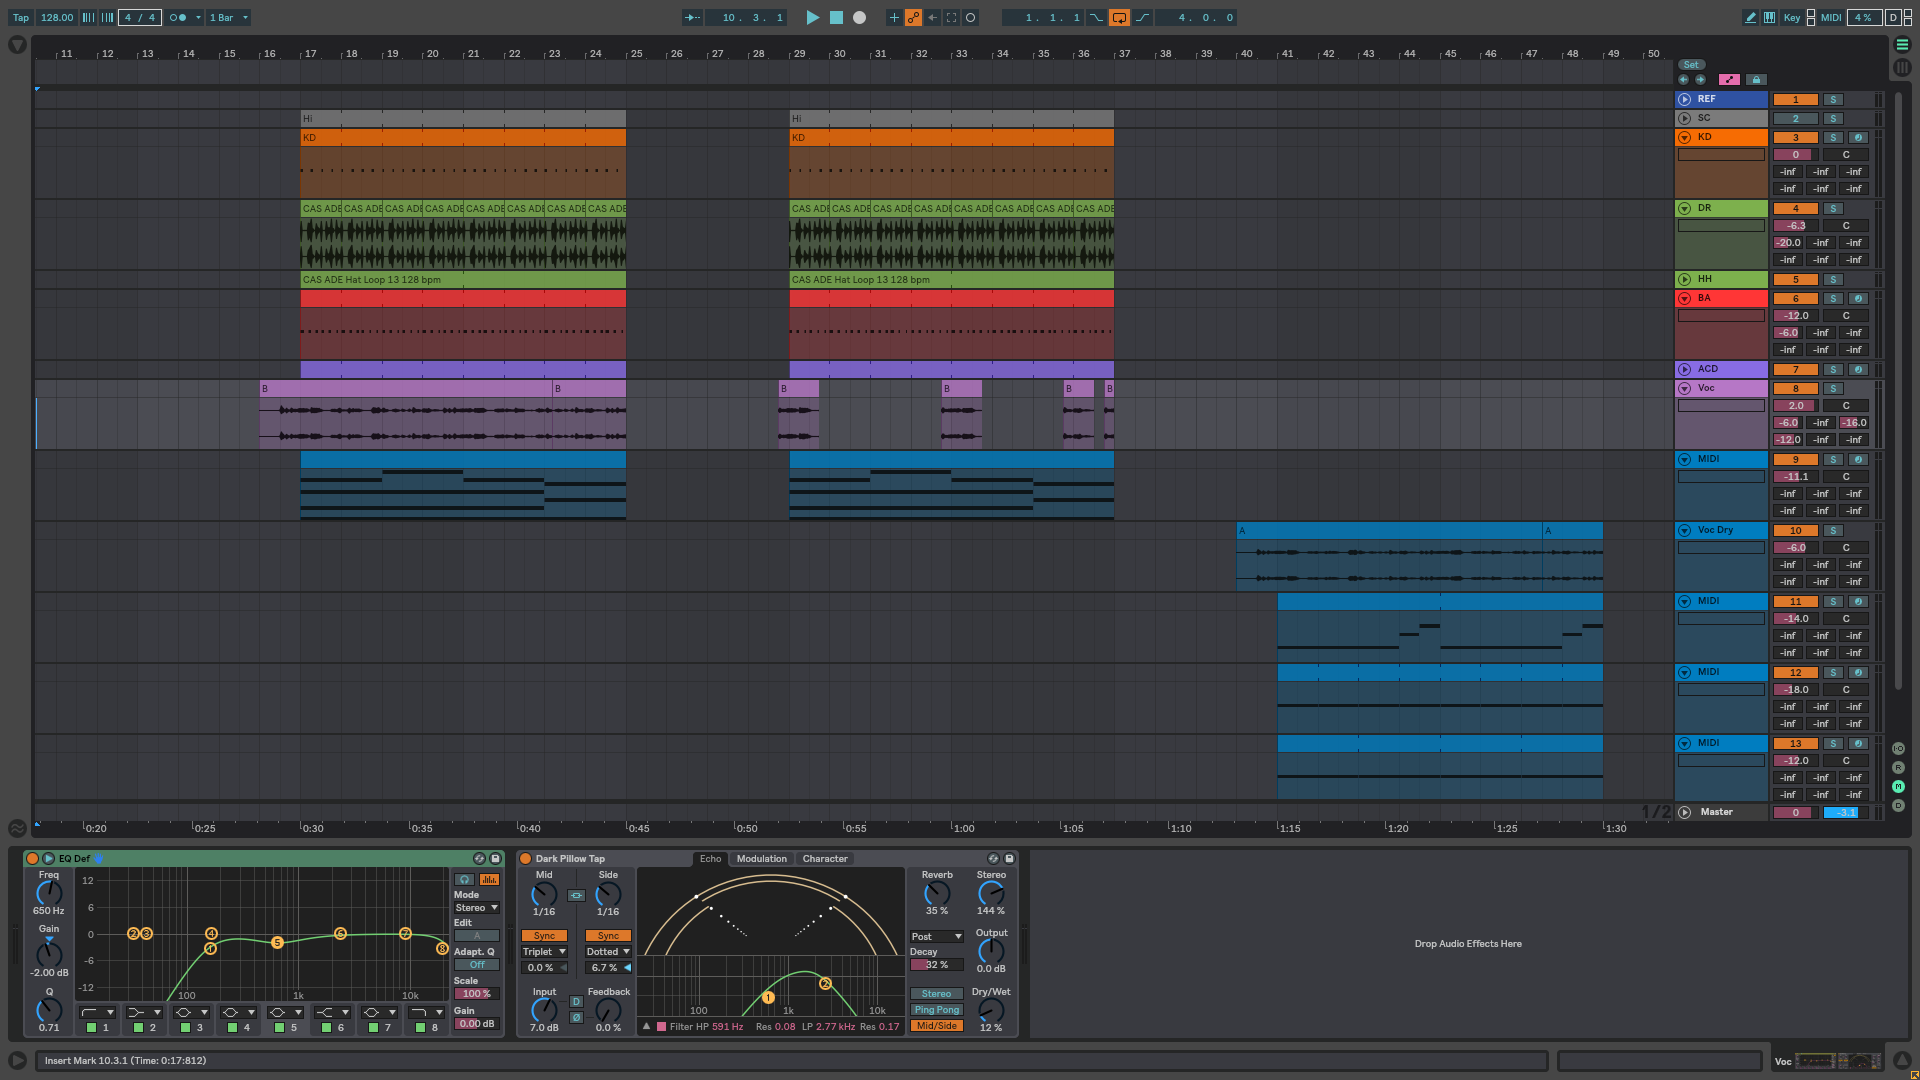Toggle track activator 1 on REF
This screenshot has height=1080, width=1920.
click(x=1795, y=100)
